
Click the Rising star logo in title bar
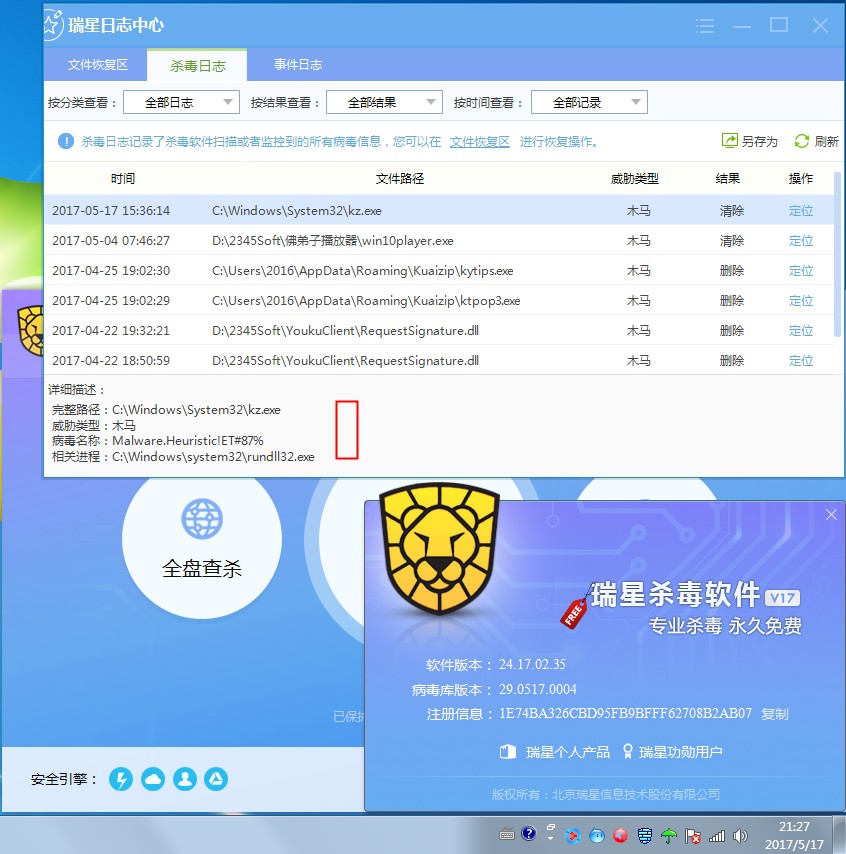coord(52,25)
